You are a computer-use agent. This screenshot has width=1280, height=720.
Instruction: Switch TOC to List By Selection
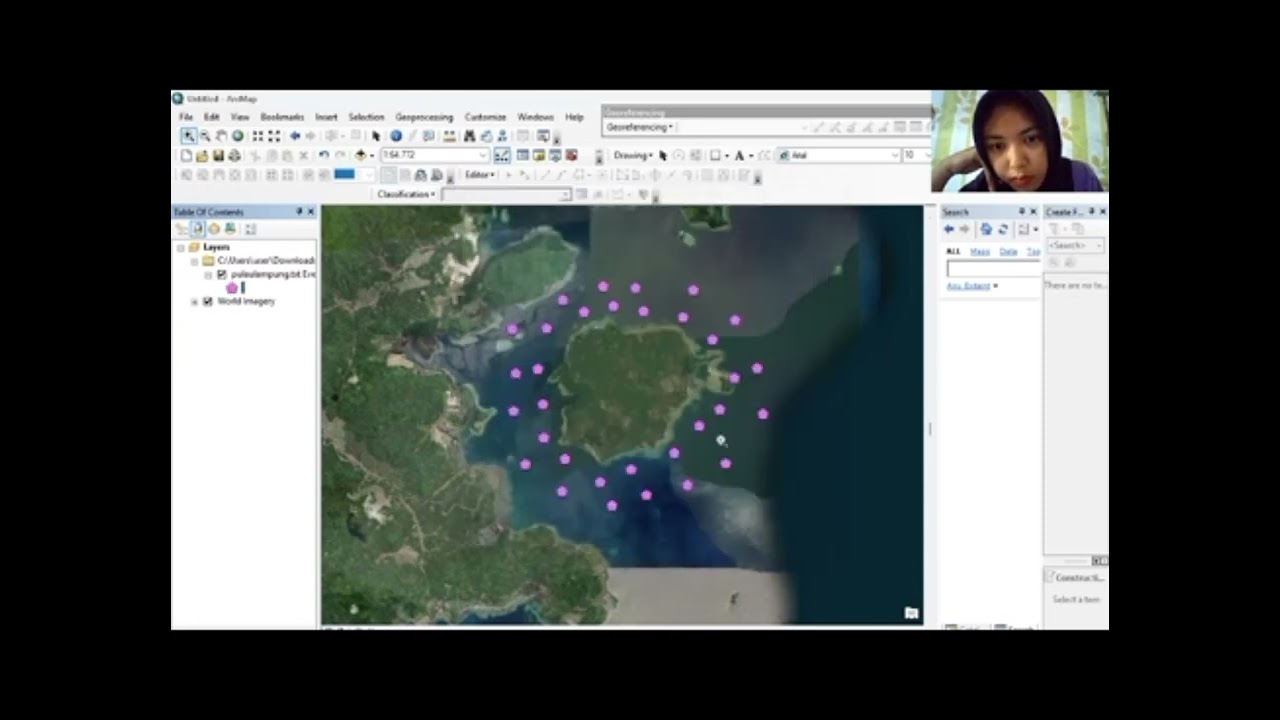tap(230, 229)
